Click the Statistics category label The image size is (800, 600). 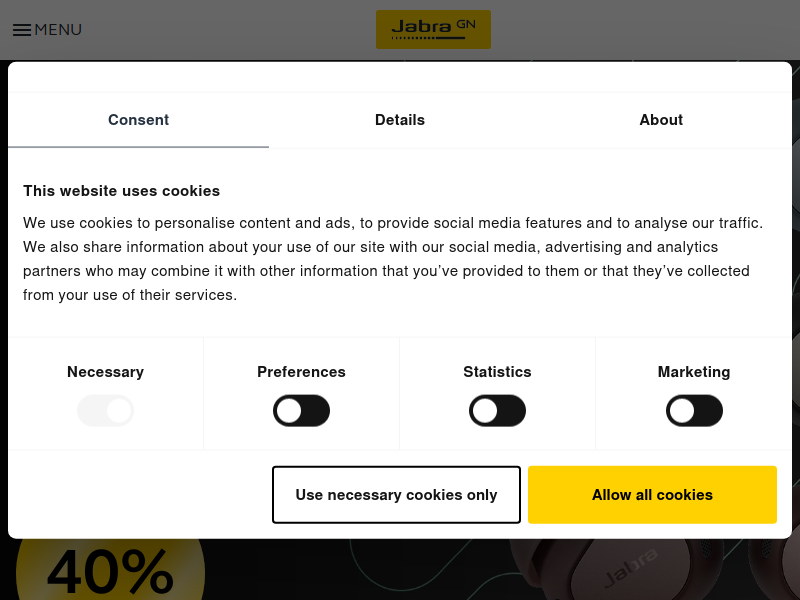tap(497, 372)
